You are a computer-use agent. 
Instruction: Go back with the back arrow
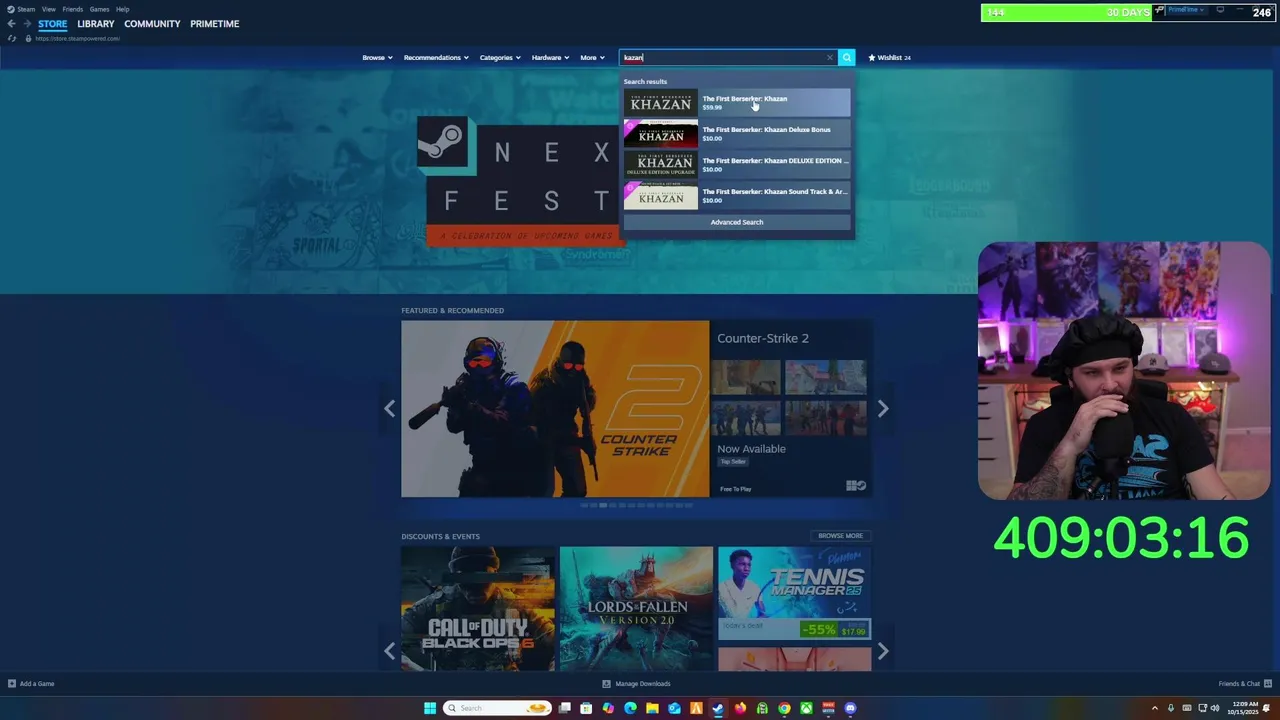coord(12,24)
